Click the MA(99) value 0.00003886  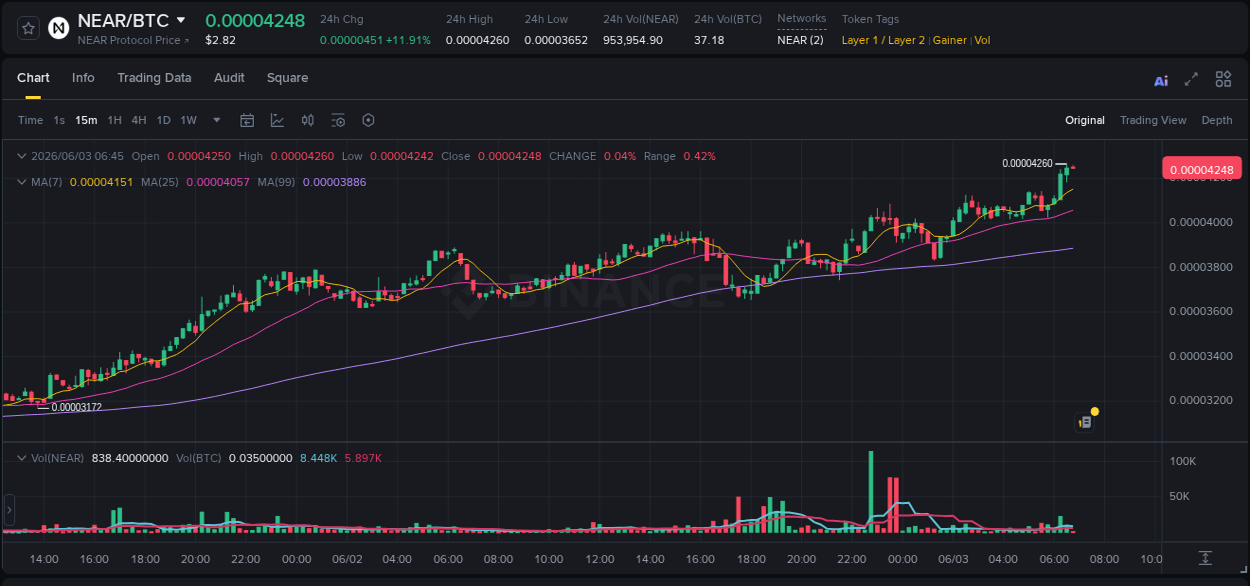coord(334,182)
